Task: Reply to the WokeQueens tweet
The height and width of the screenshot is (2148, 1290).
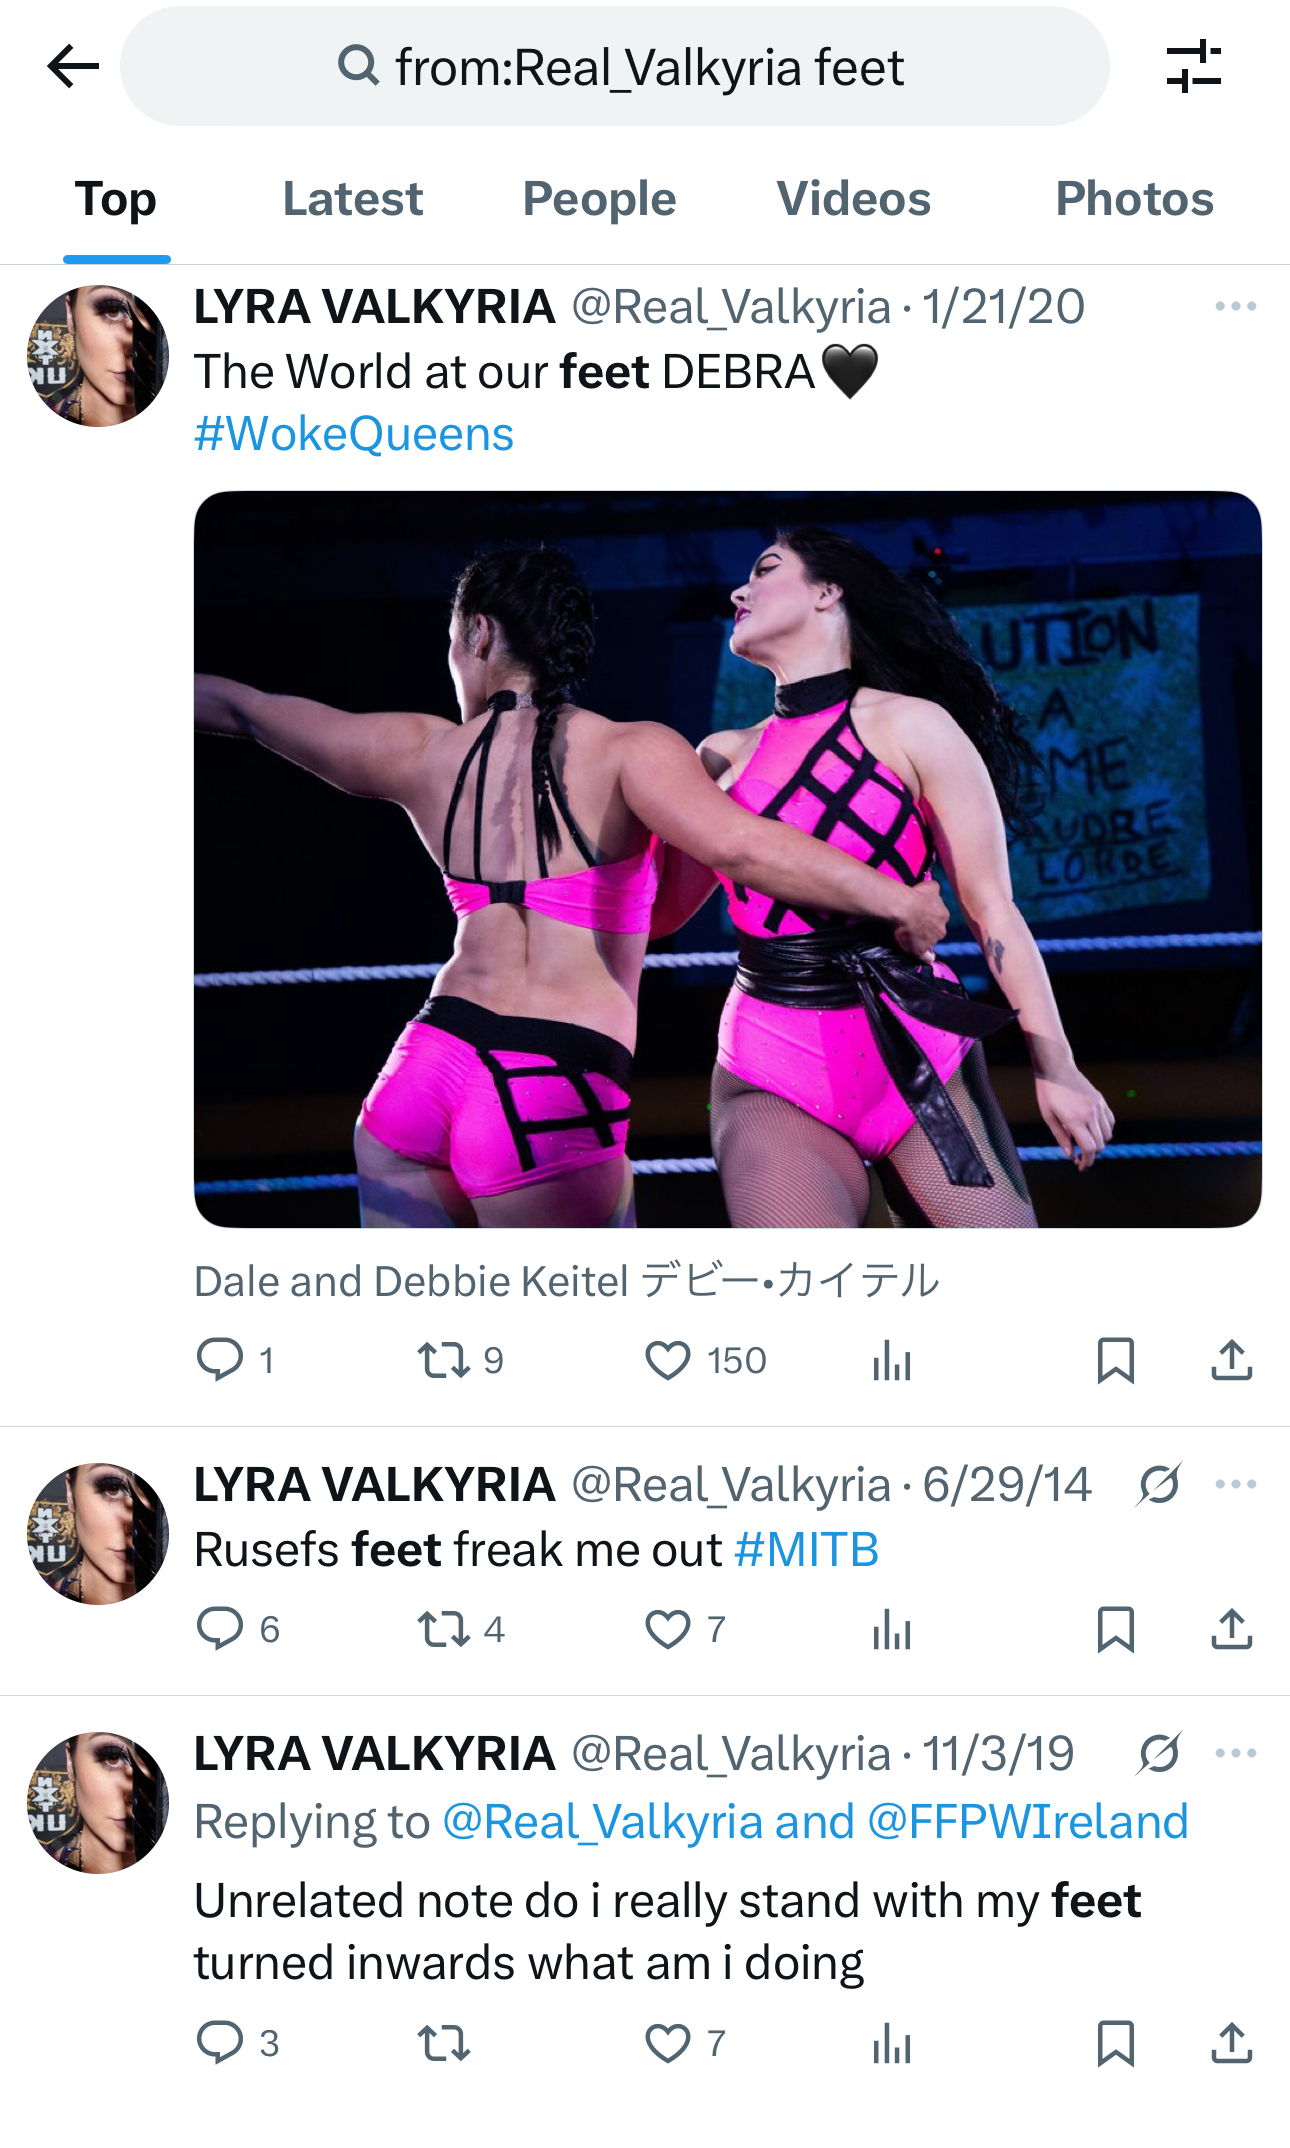Action: click(236, 1360)
